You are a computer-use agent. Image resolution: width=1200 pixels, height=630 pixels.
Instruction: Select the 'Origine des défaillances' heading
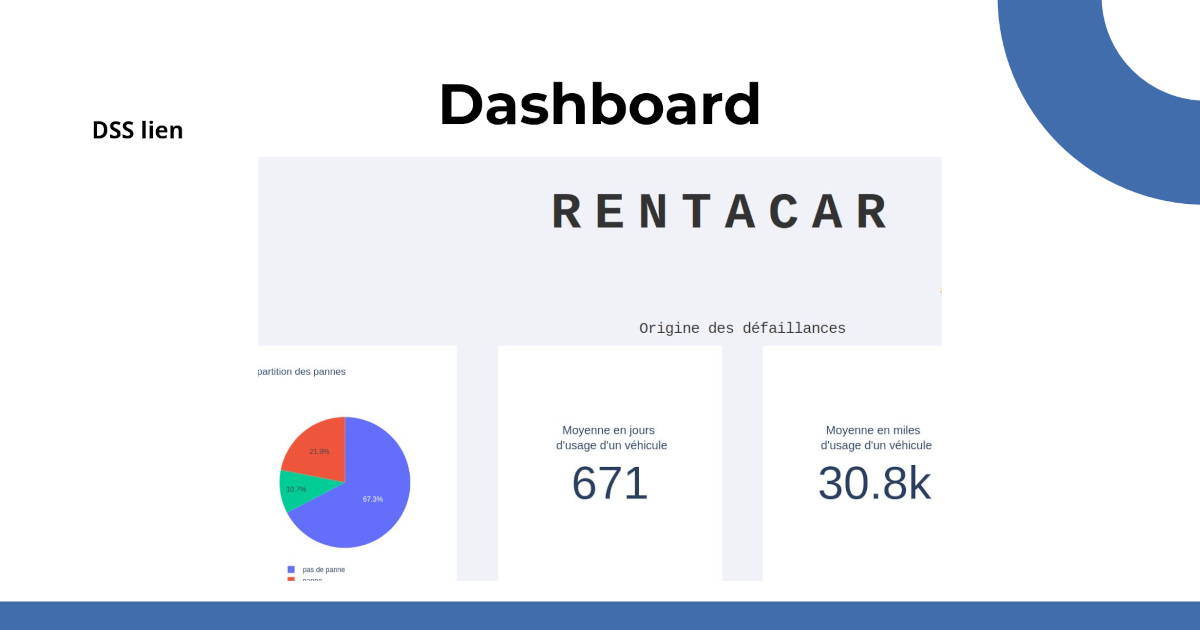click(x=742, y=328)
